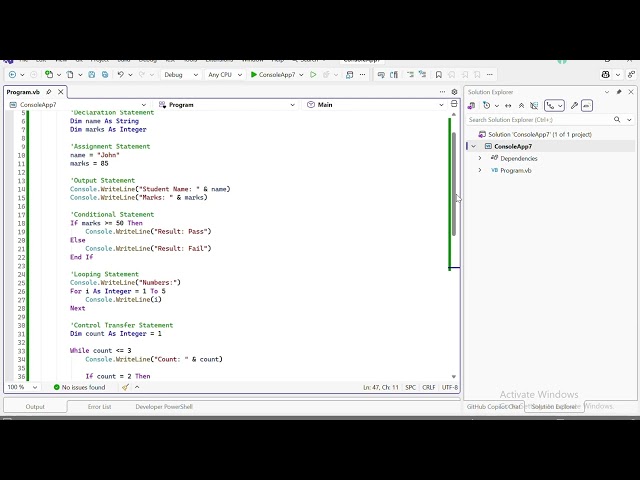Click the Save Program.vb disk icon

pyautogui.click(x=92, y=75)
